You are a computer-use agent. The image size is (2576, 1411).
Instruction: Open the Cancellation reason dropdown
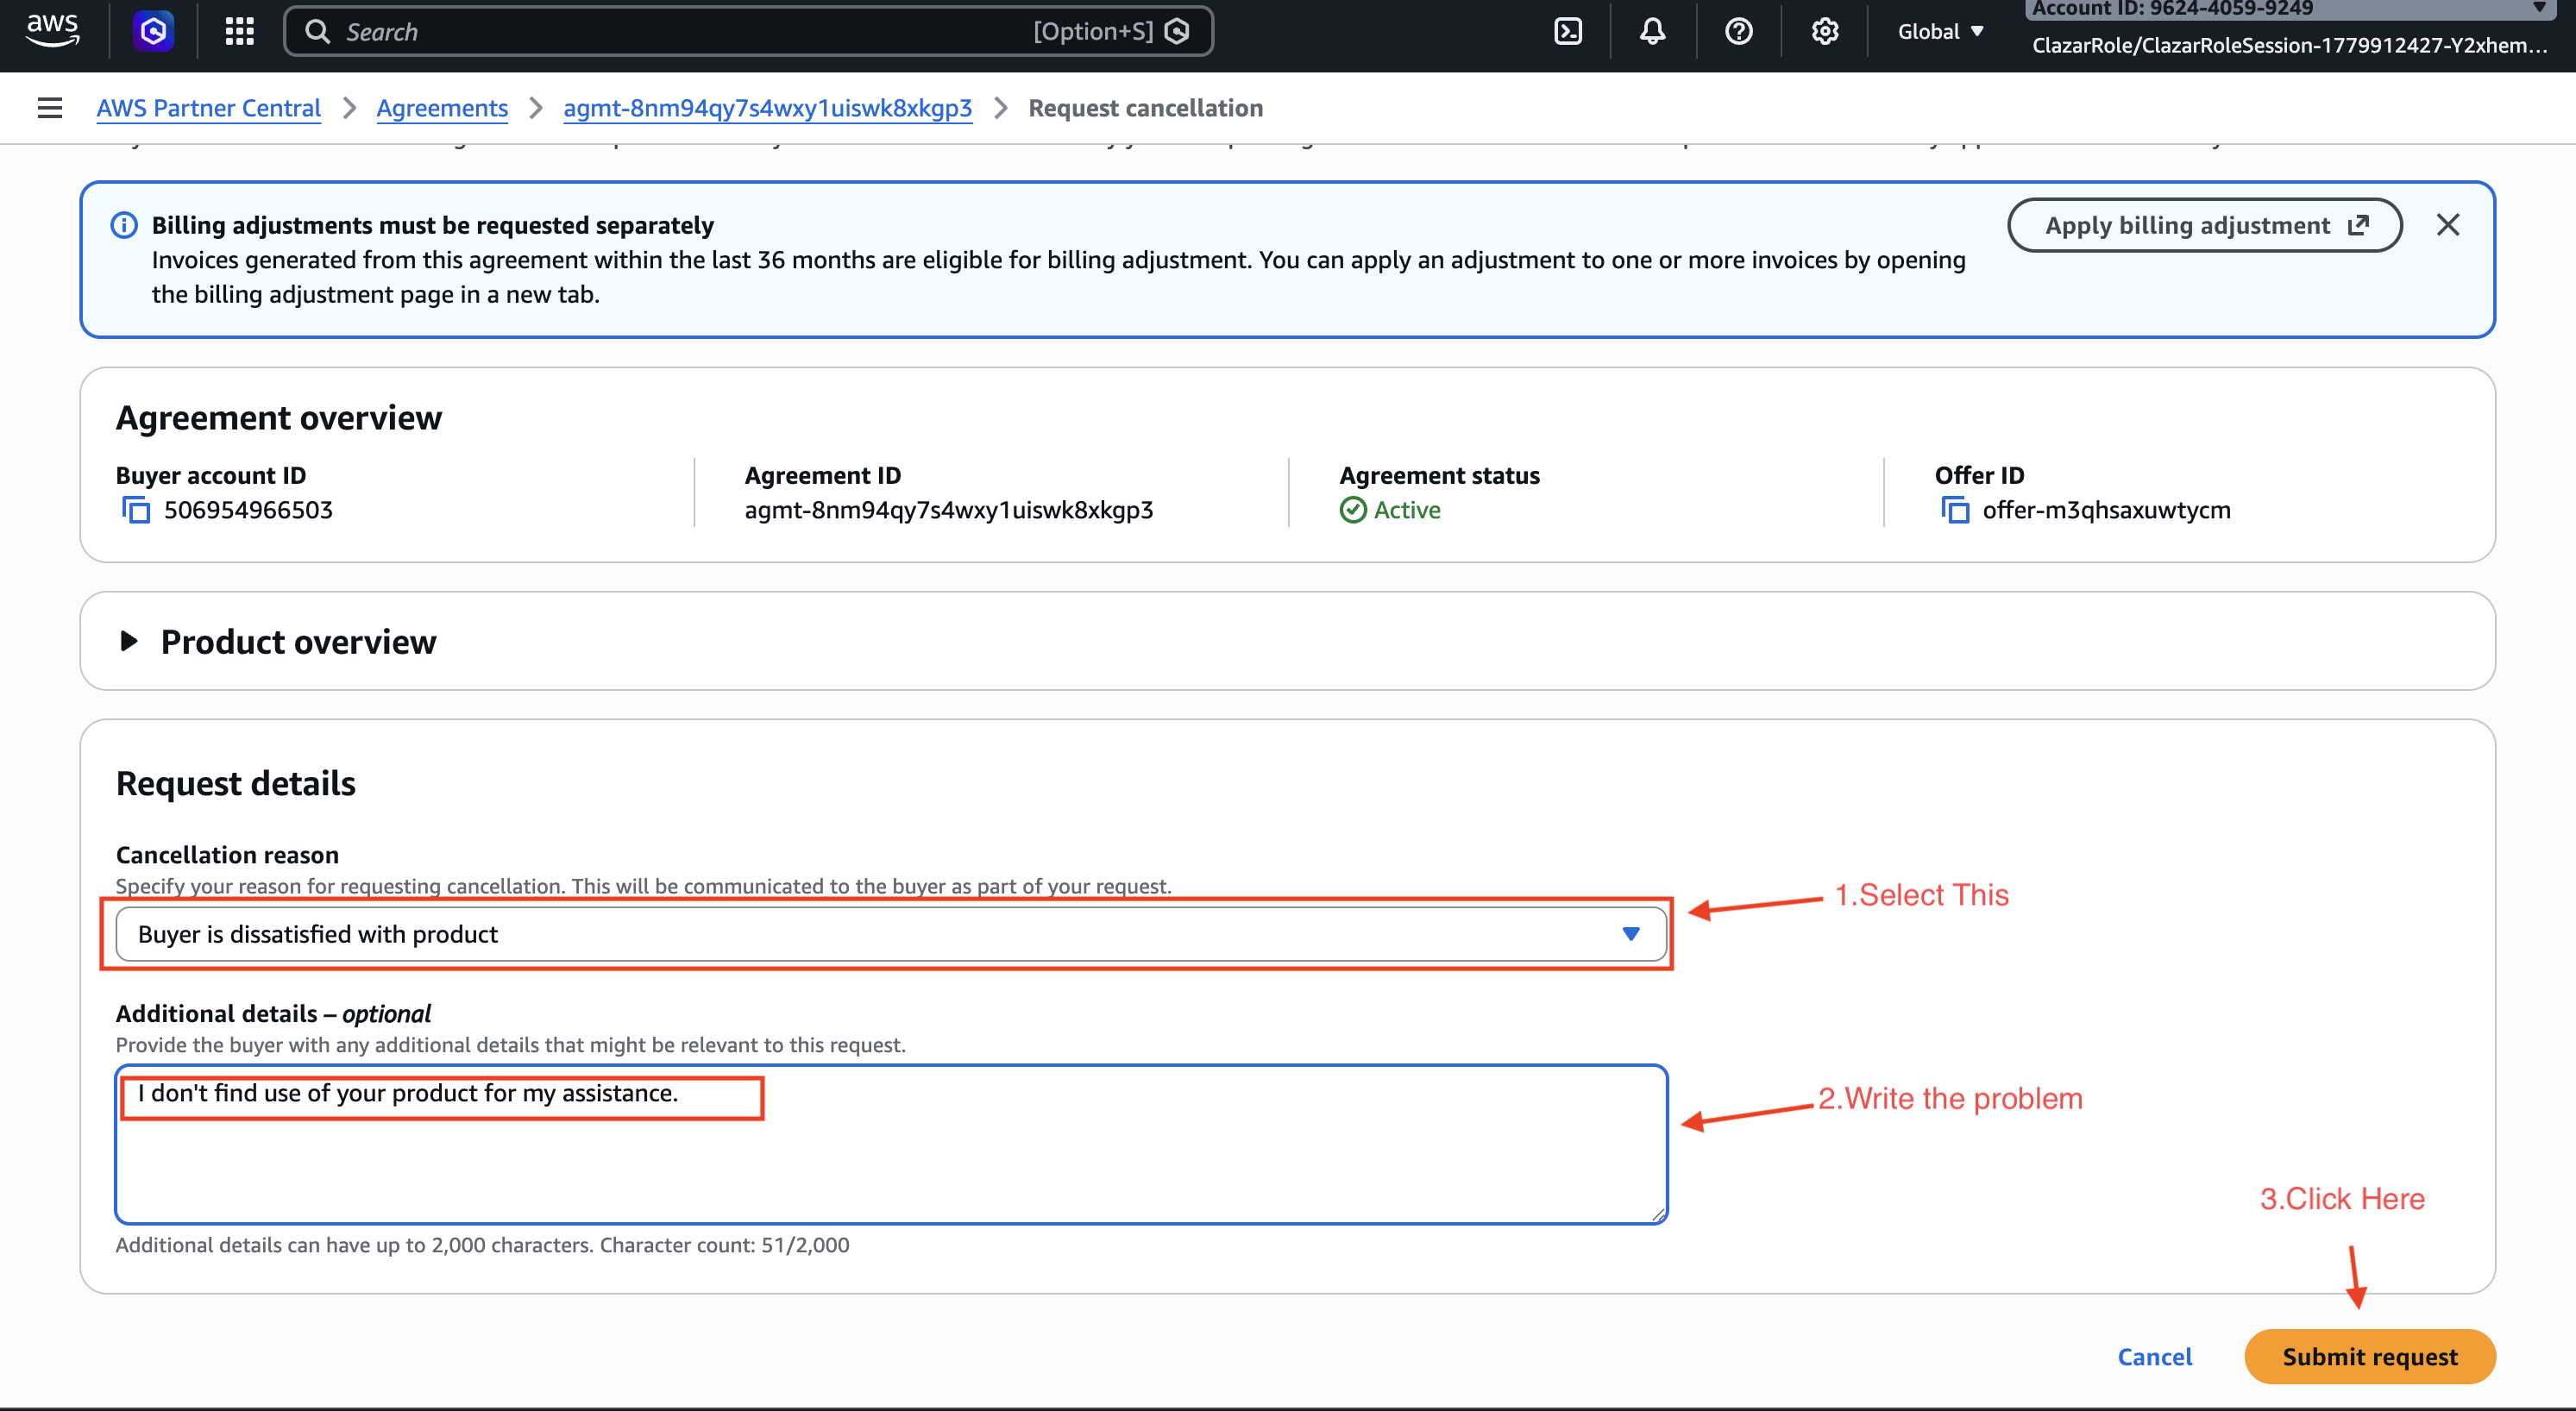pyautogui.click(x=891, y=934)
